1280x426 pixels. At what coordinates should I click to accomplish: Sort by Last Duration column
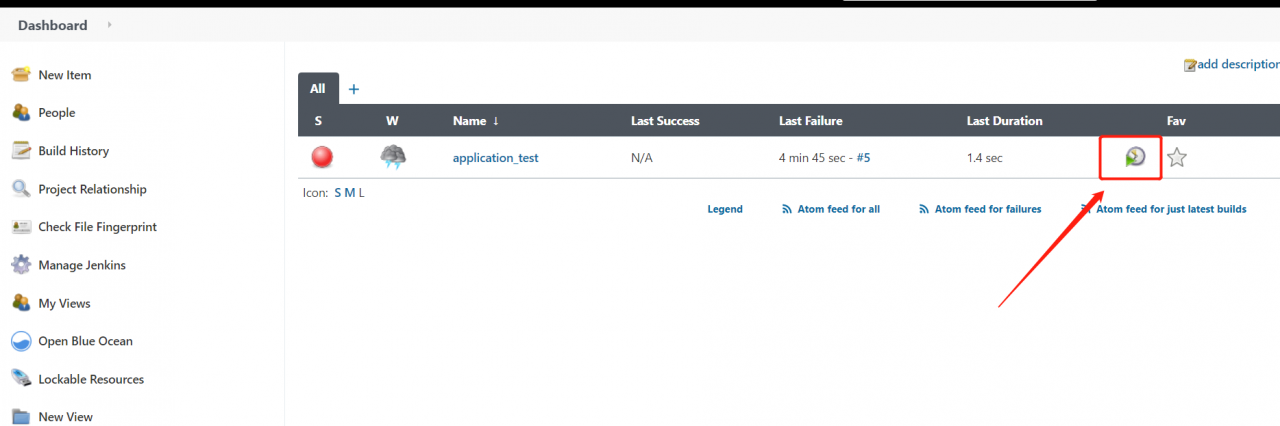coord(1005,121)
